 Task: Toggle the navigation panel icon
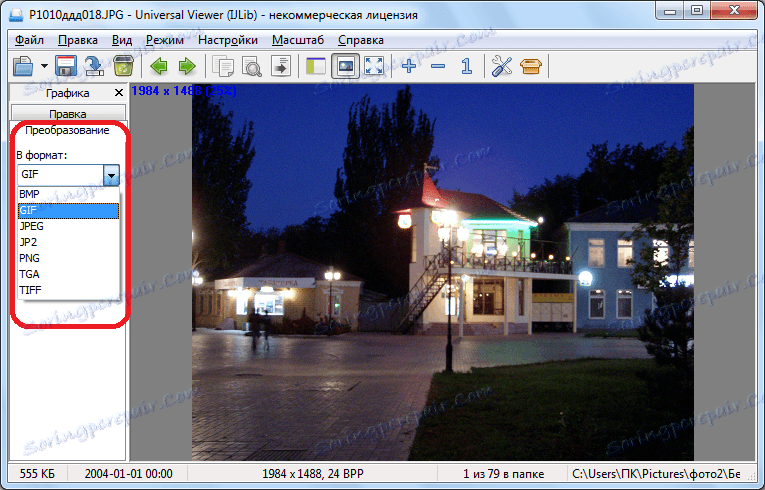(x=316, y=66)
